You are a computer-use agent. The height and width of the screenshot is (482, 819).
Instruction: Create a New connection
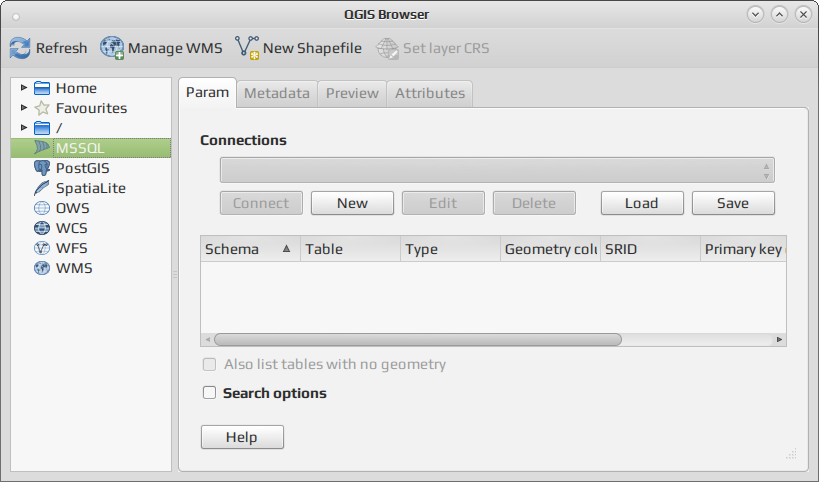tap(353, 203)
